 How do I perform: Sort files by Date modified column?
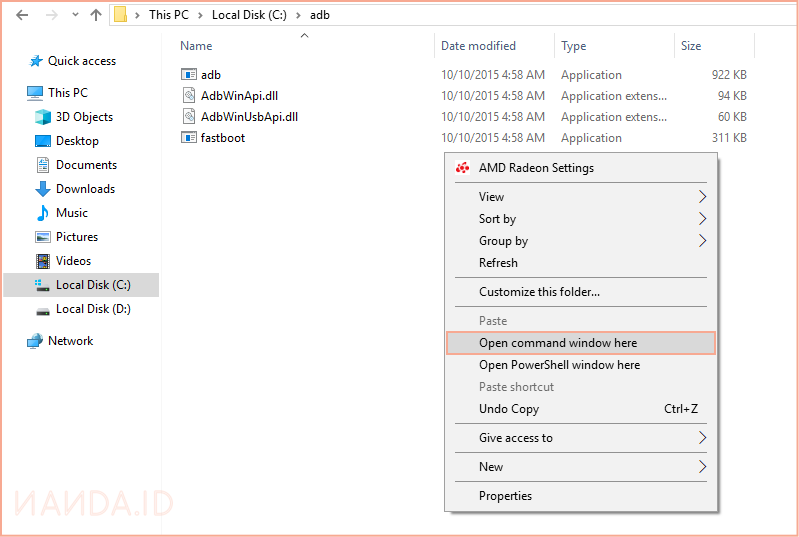(x=478, y=46)
